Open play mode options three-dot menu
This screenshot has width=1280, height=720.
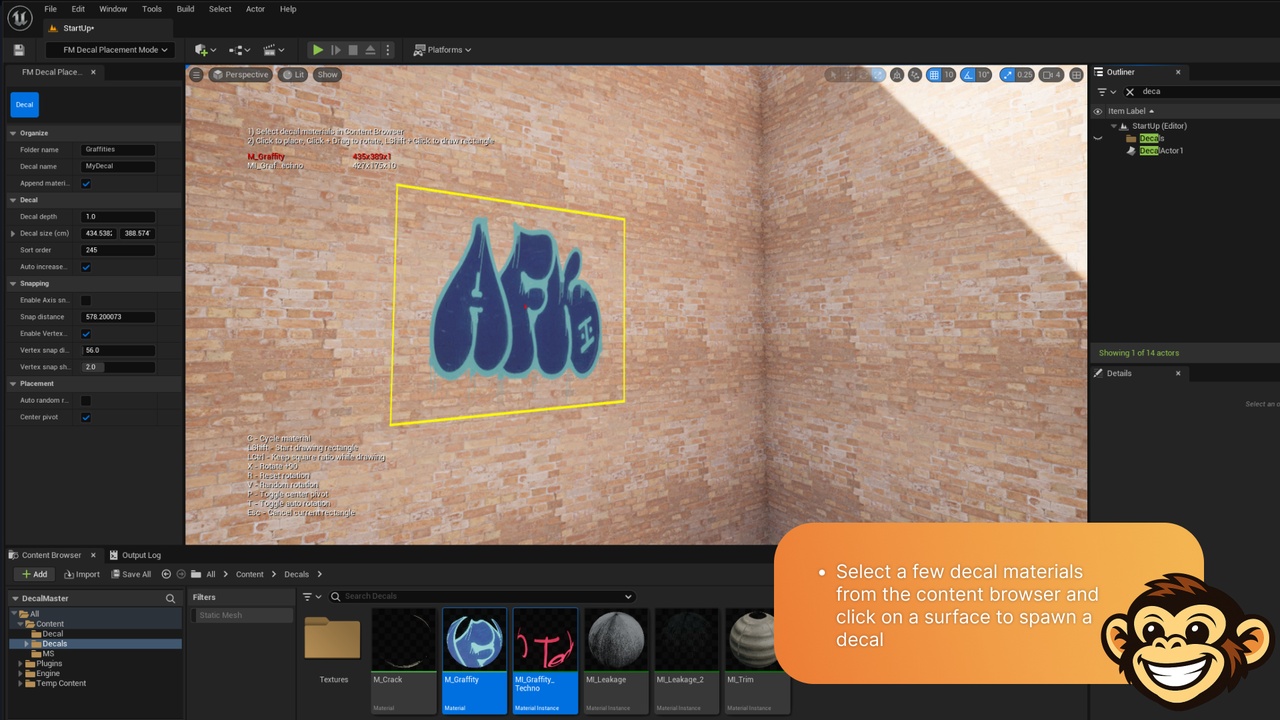[x=388, y=50]
